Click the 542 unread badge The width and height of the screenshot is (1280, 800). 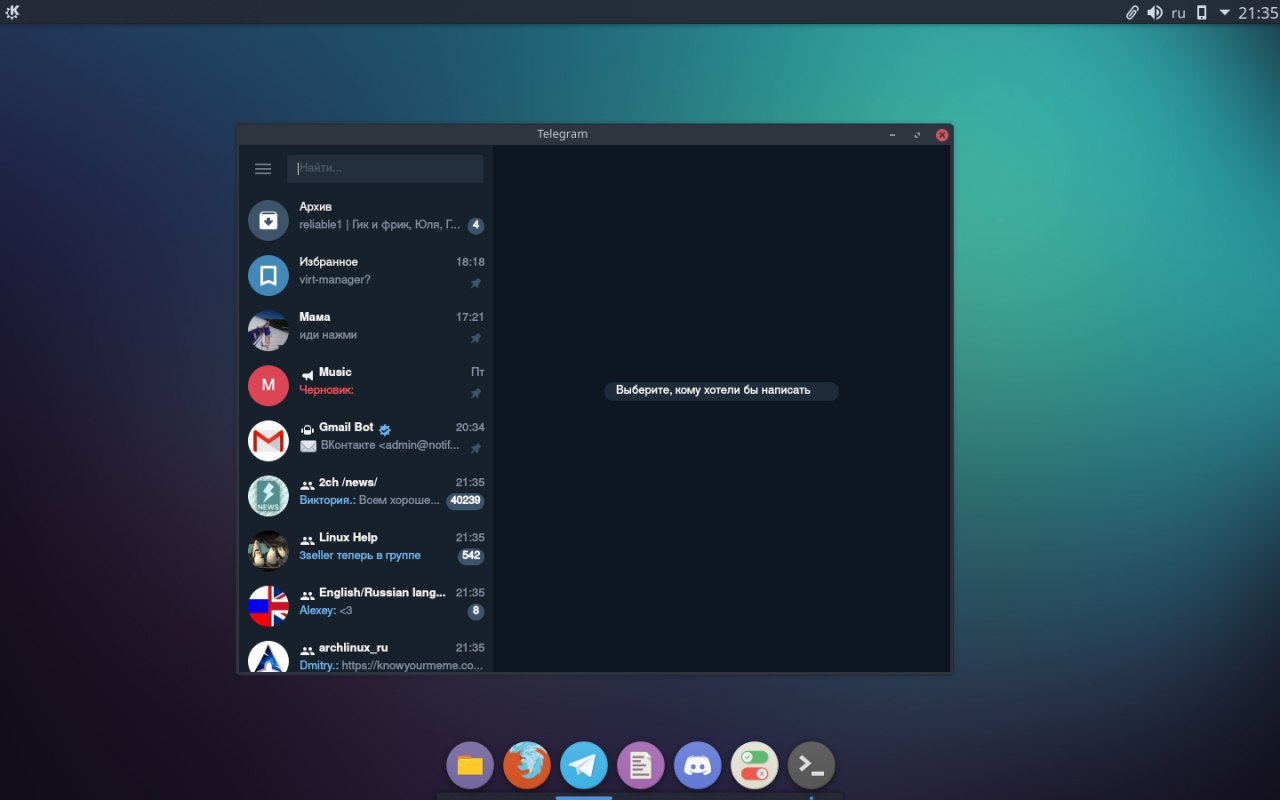point(471,556)
